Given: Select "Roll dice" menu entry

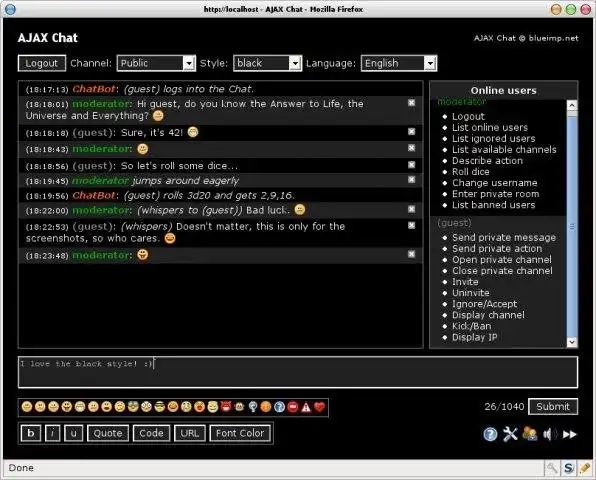Looking at the screenshot, I should click(x=471, y=171).
